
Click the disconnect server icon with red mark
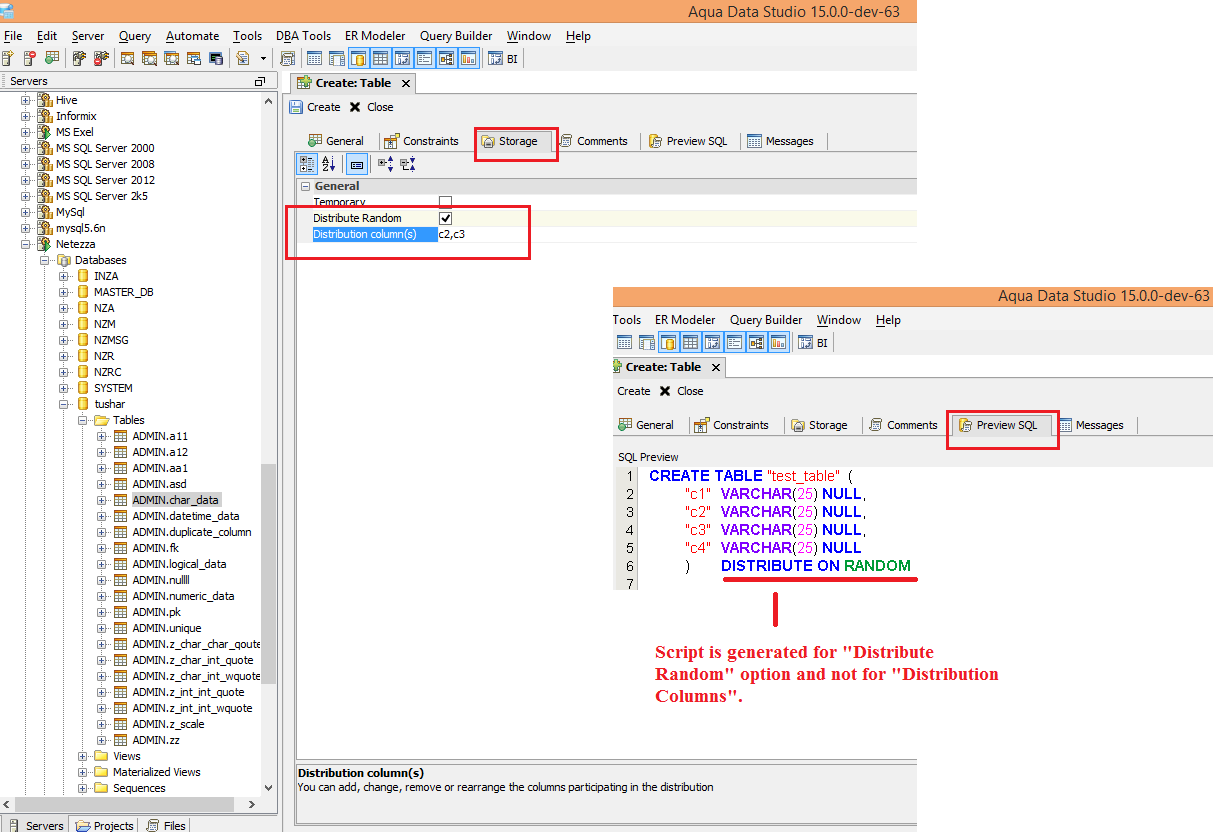coord(101,58)
